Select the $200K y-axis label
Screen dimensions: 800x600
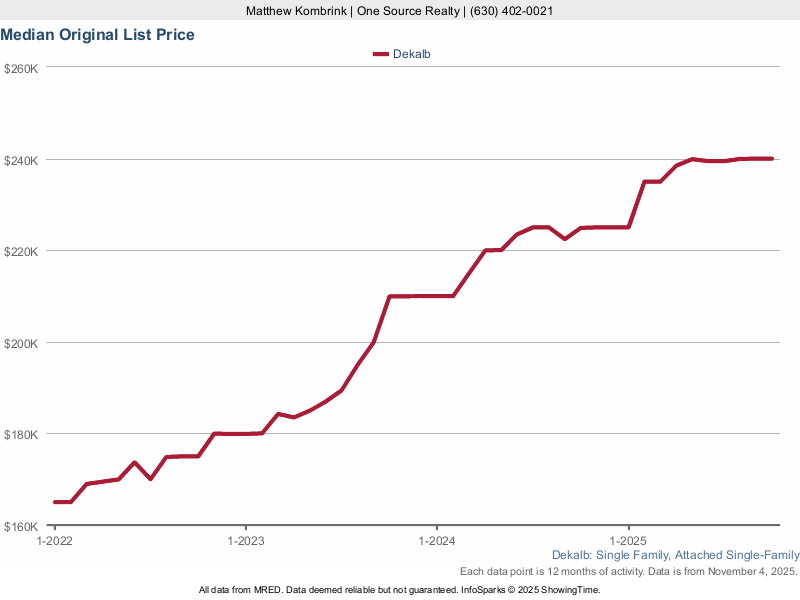tap(21, 343)
